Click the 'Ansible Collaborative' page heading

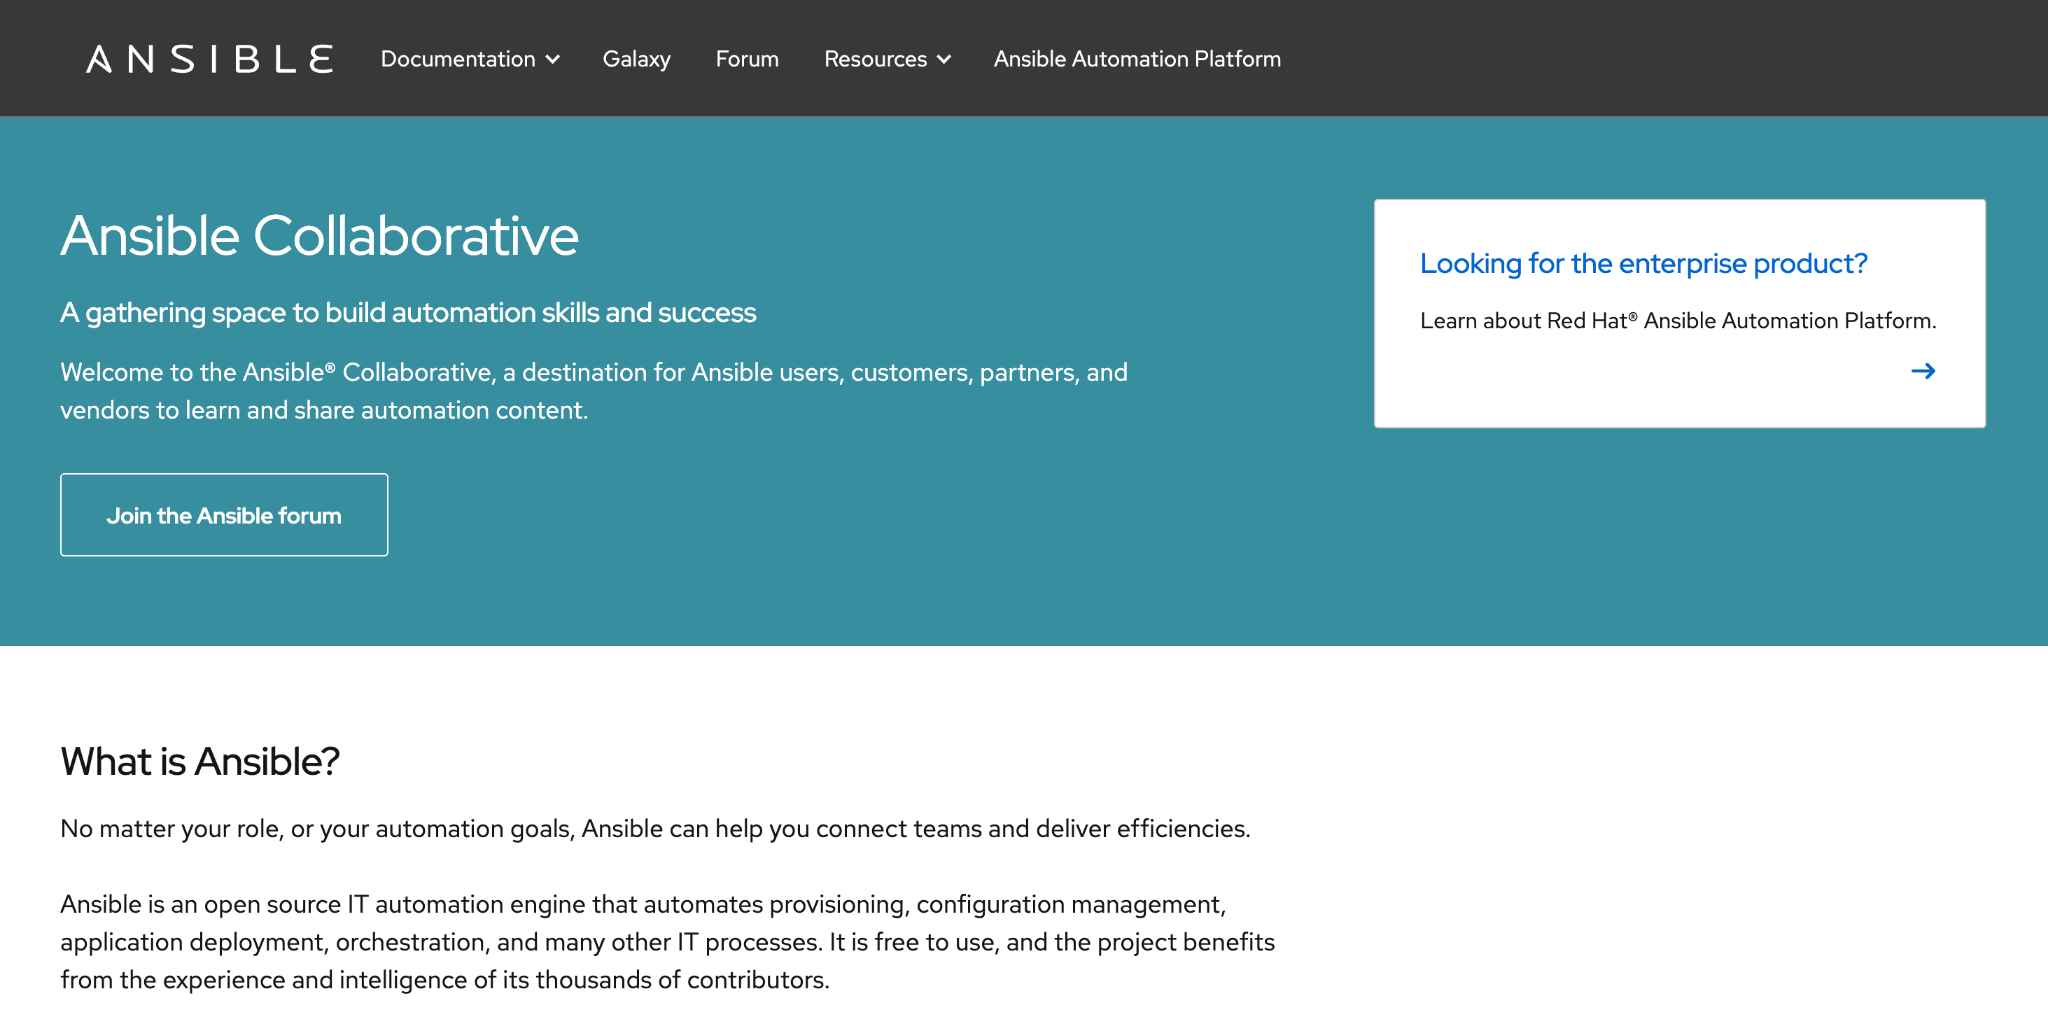tap(320, 236)
